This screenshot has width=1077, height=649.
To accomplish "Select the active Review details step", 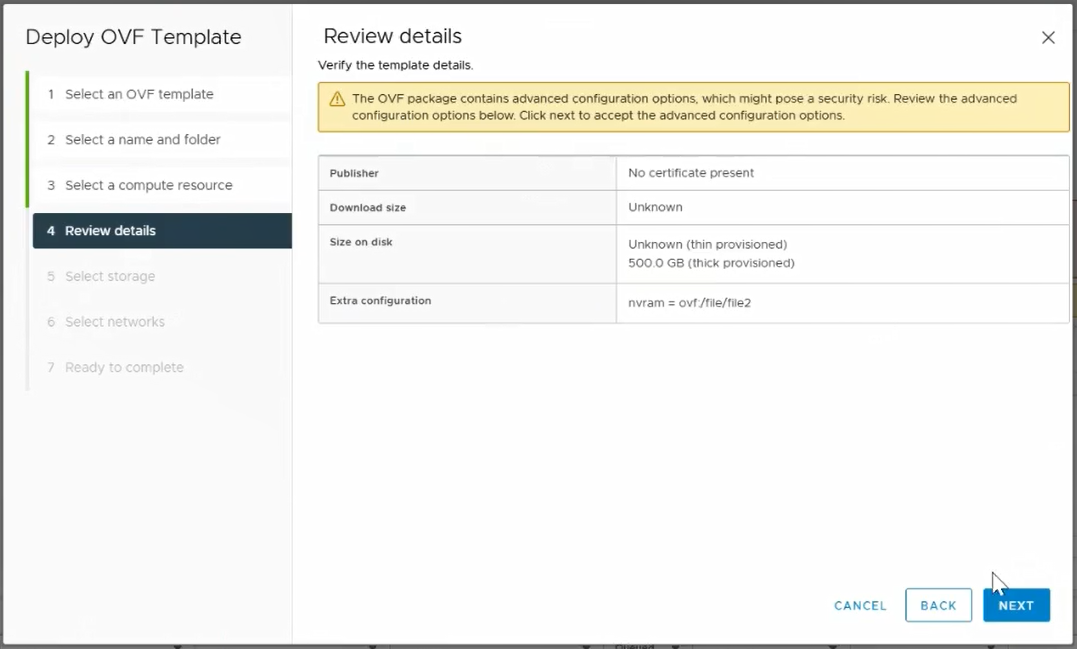I will [x=110, y=231].
